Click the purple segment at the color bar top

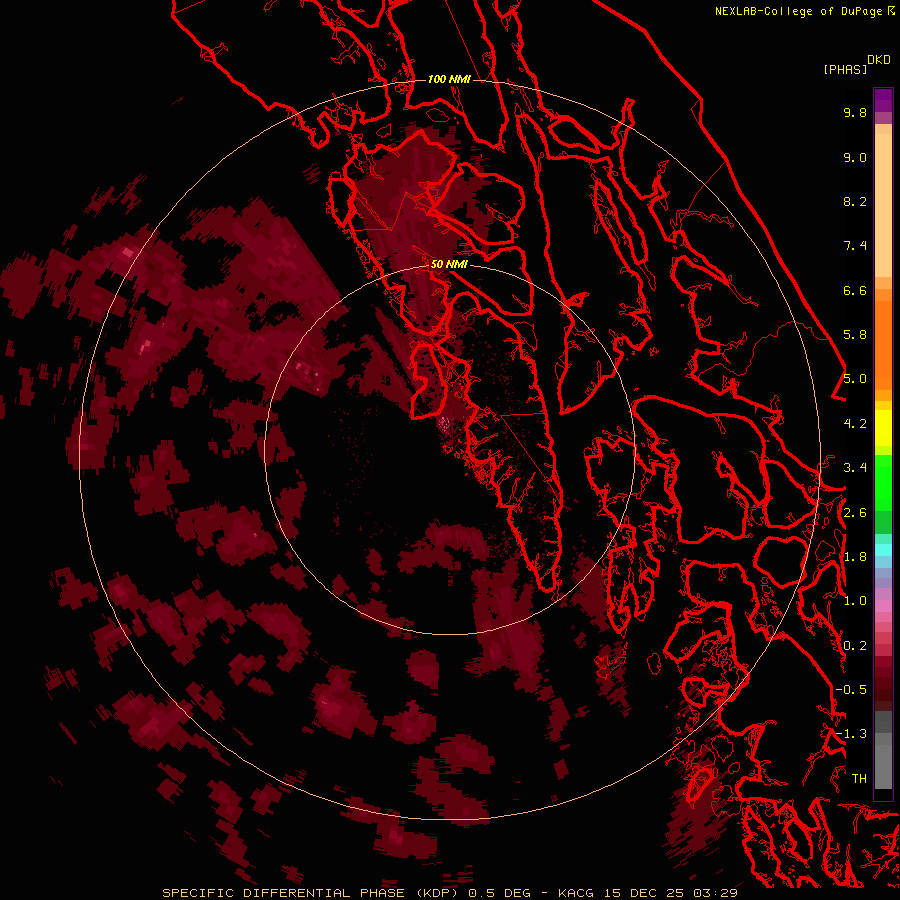(x=883, y=101)
